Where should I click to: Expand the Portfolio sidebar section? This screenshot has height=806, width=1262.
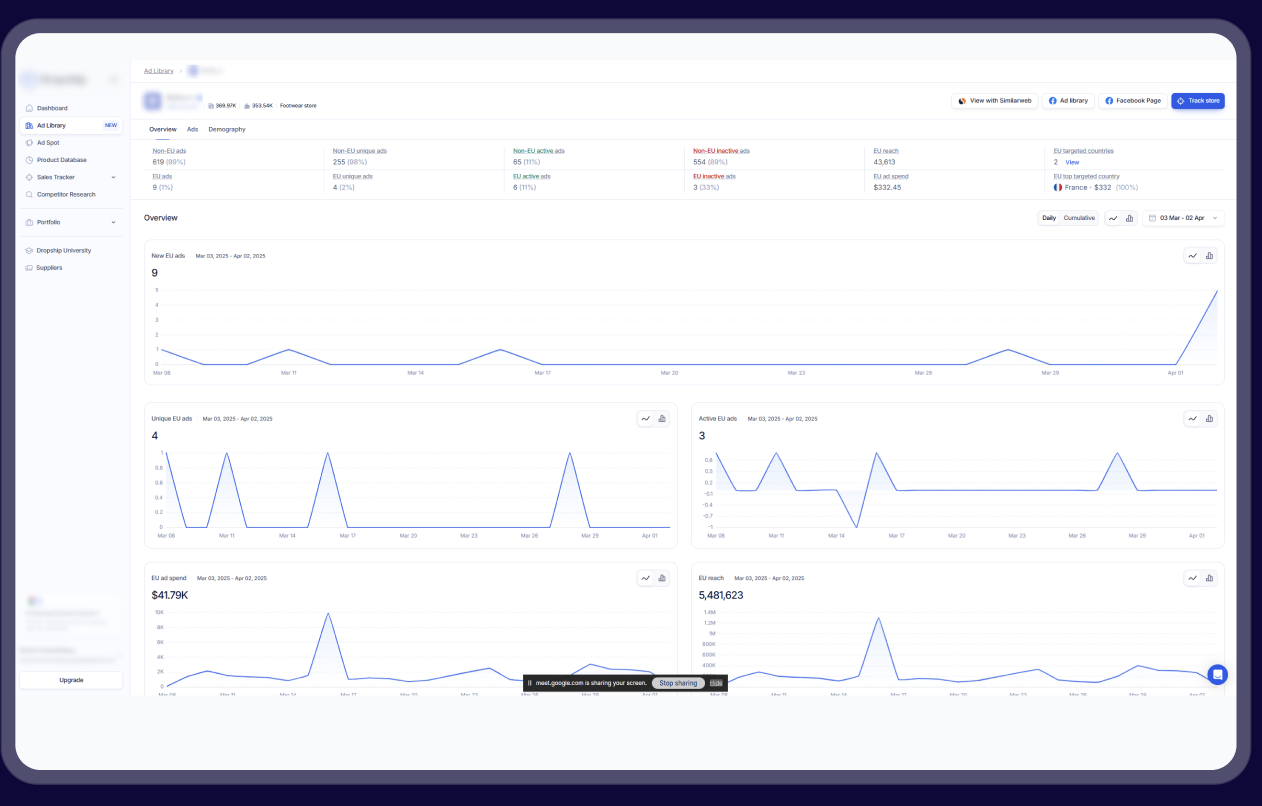coord(113,222)
